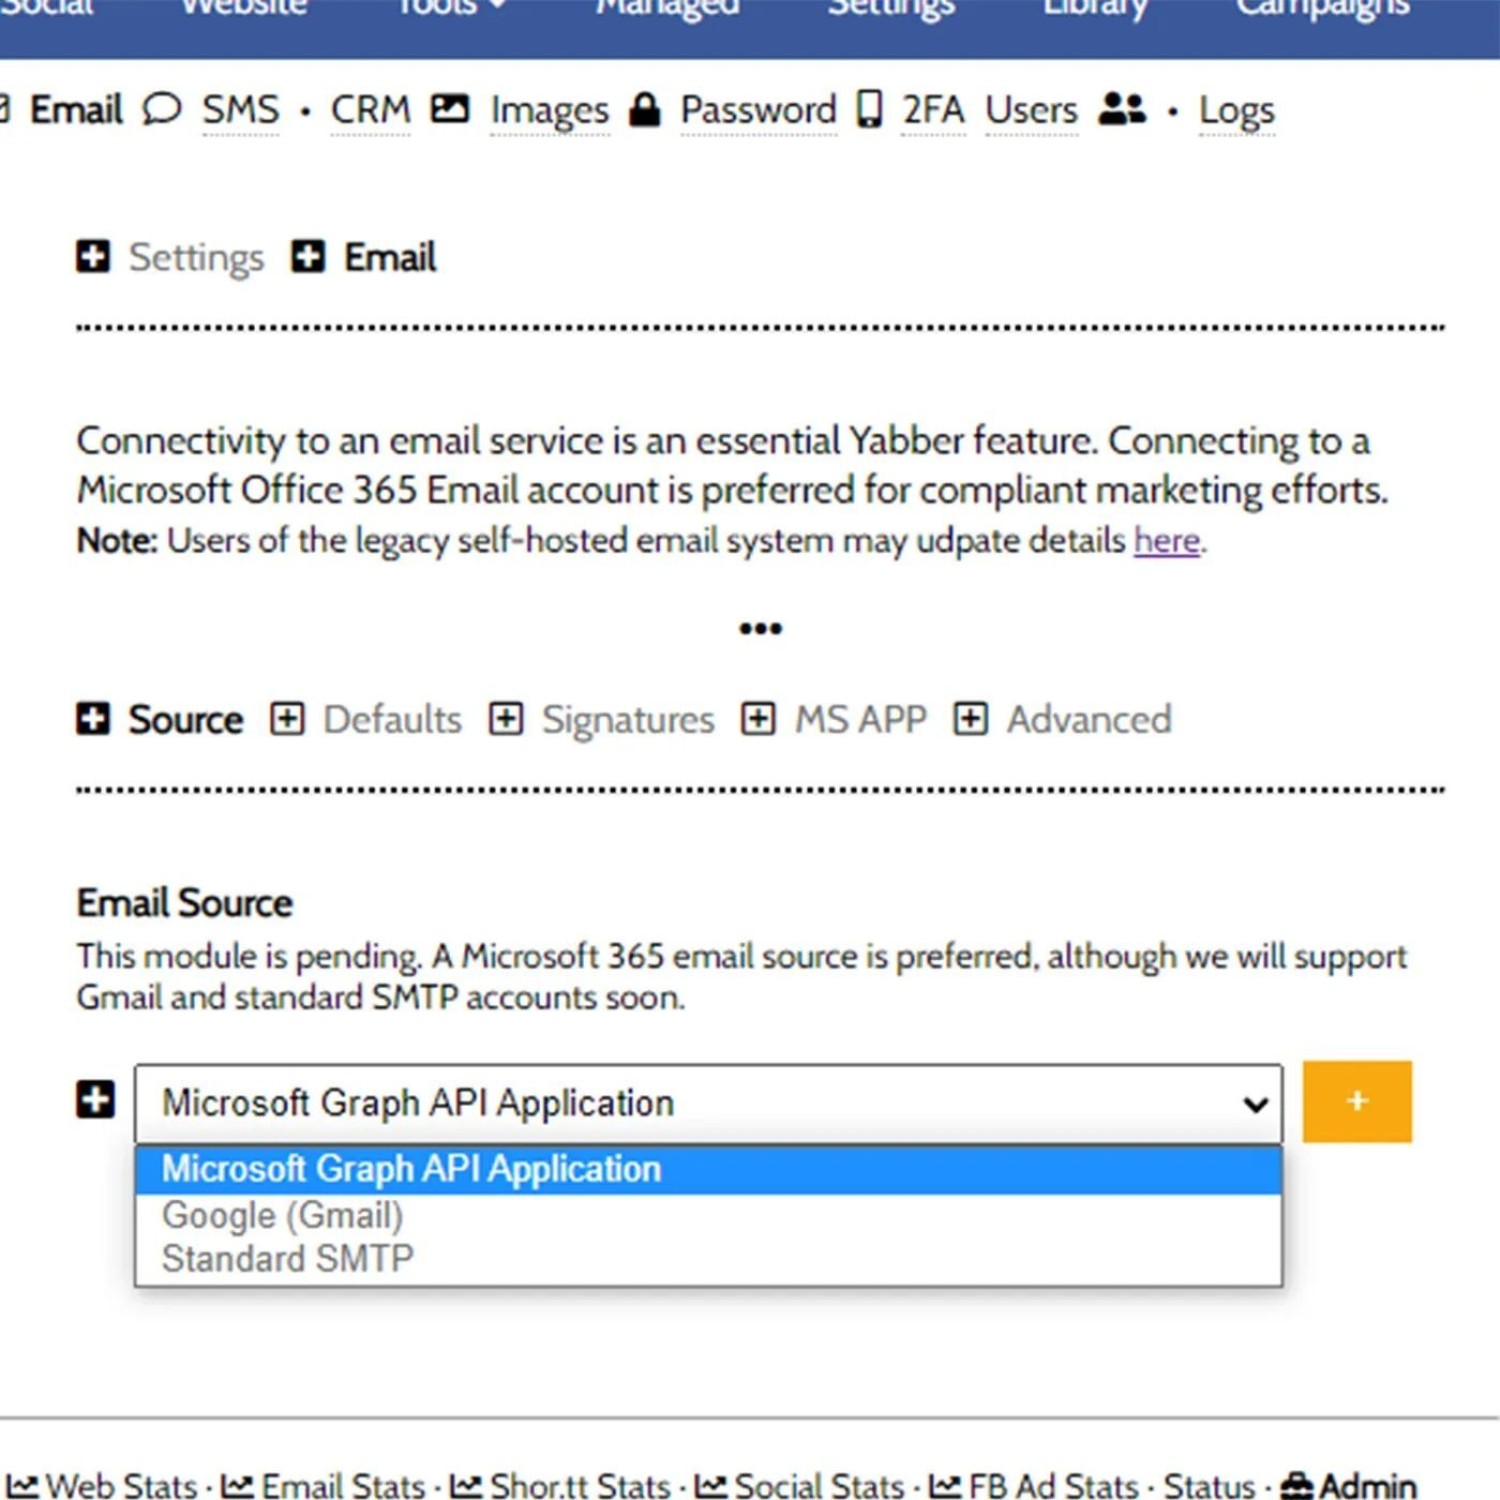This screenshot has width=1500, height=1500.
Task: Choose the Standard SMTP option
Action: (288, 1258)
